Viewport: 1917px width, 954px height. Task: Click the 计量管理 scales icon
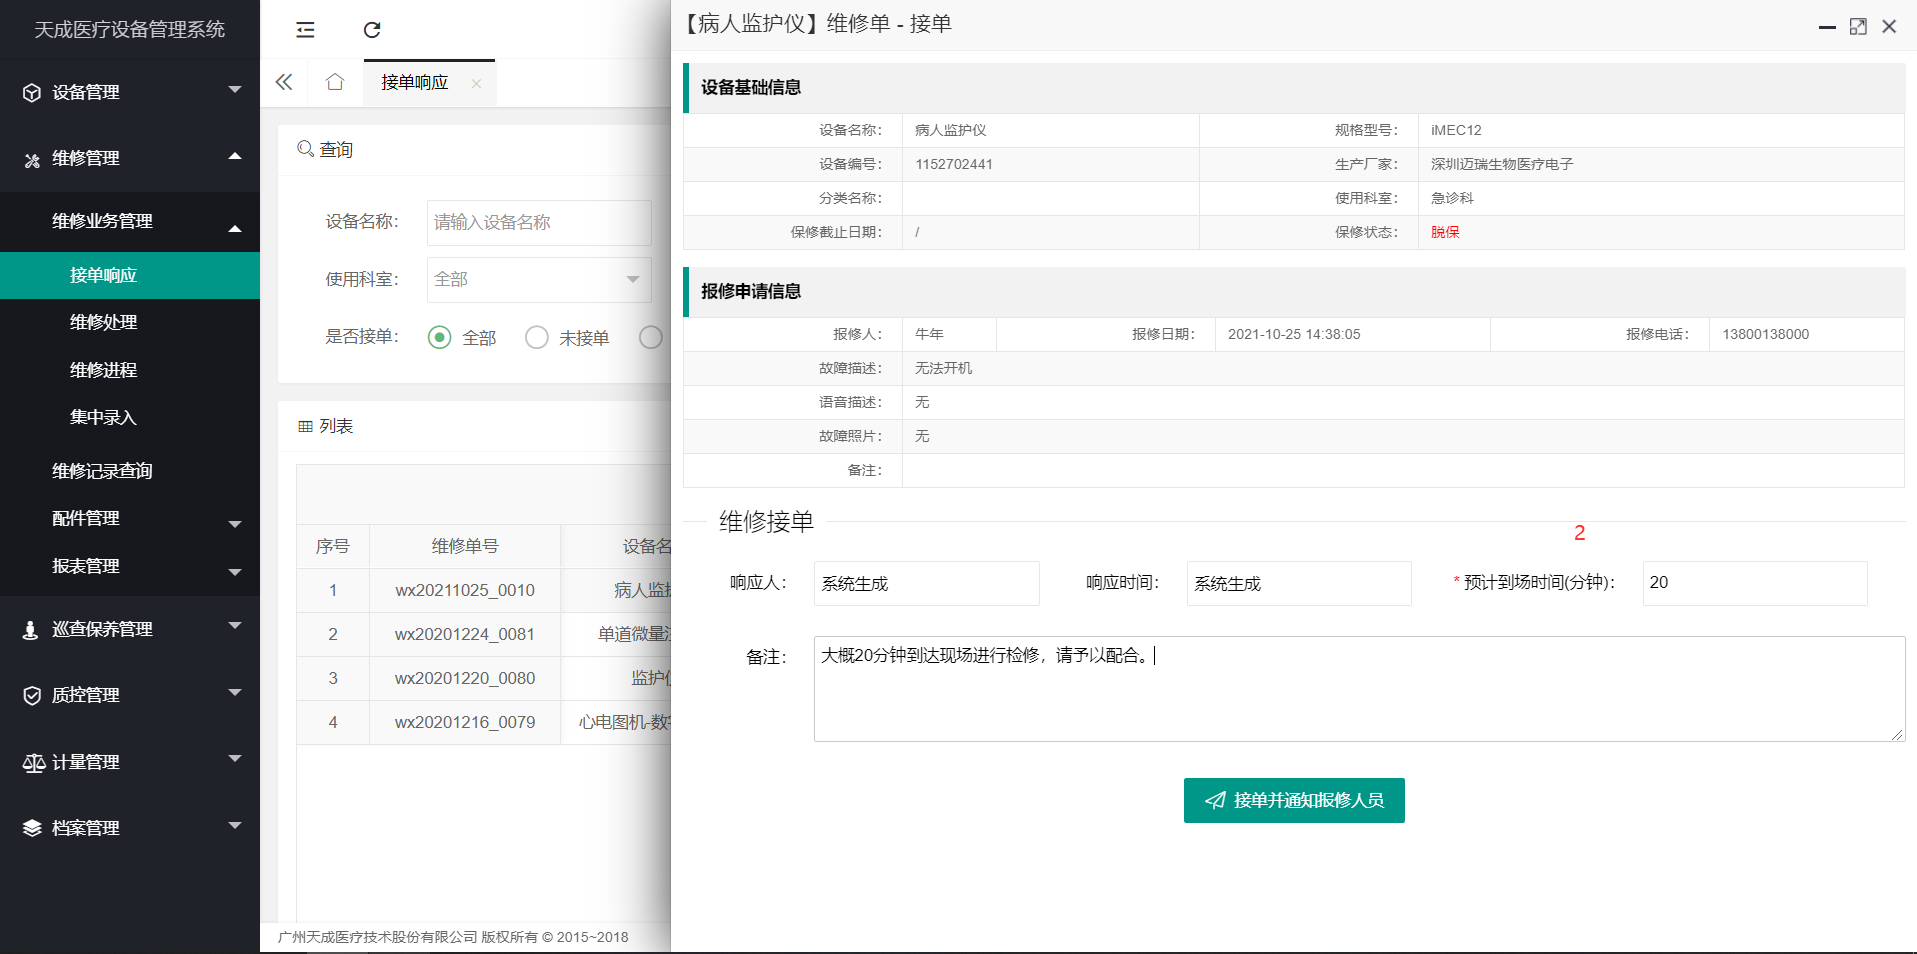pyautogui.click(x=33, y=763)
